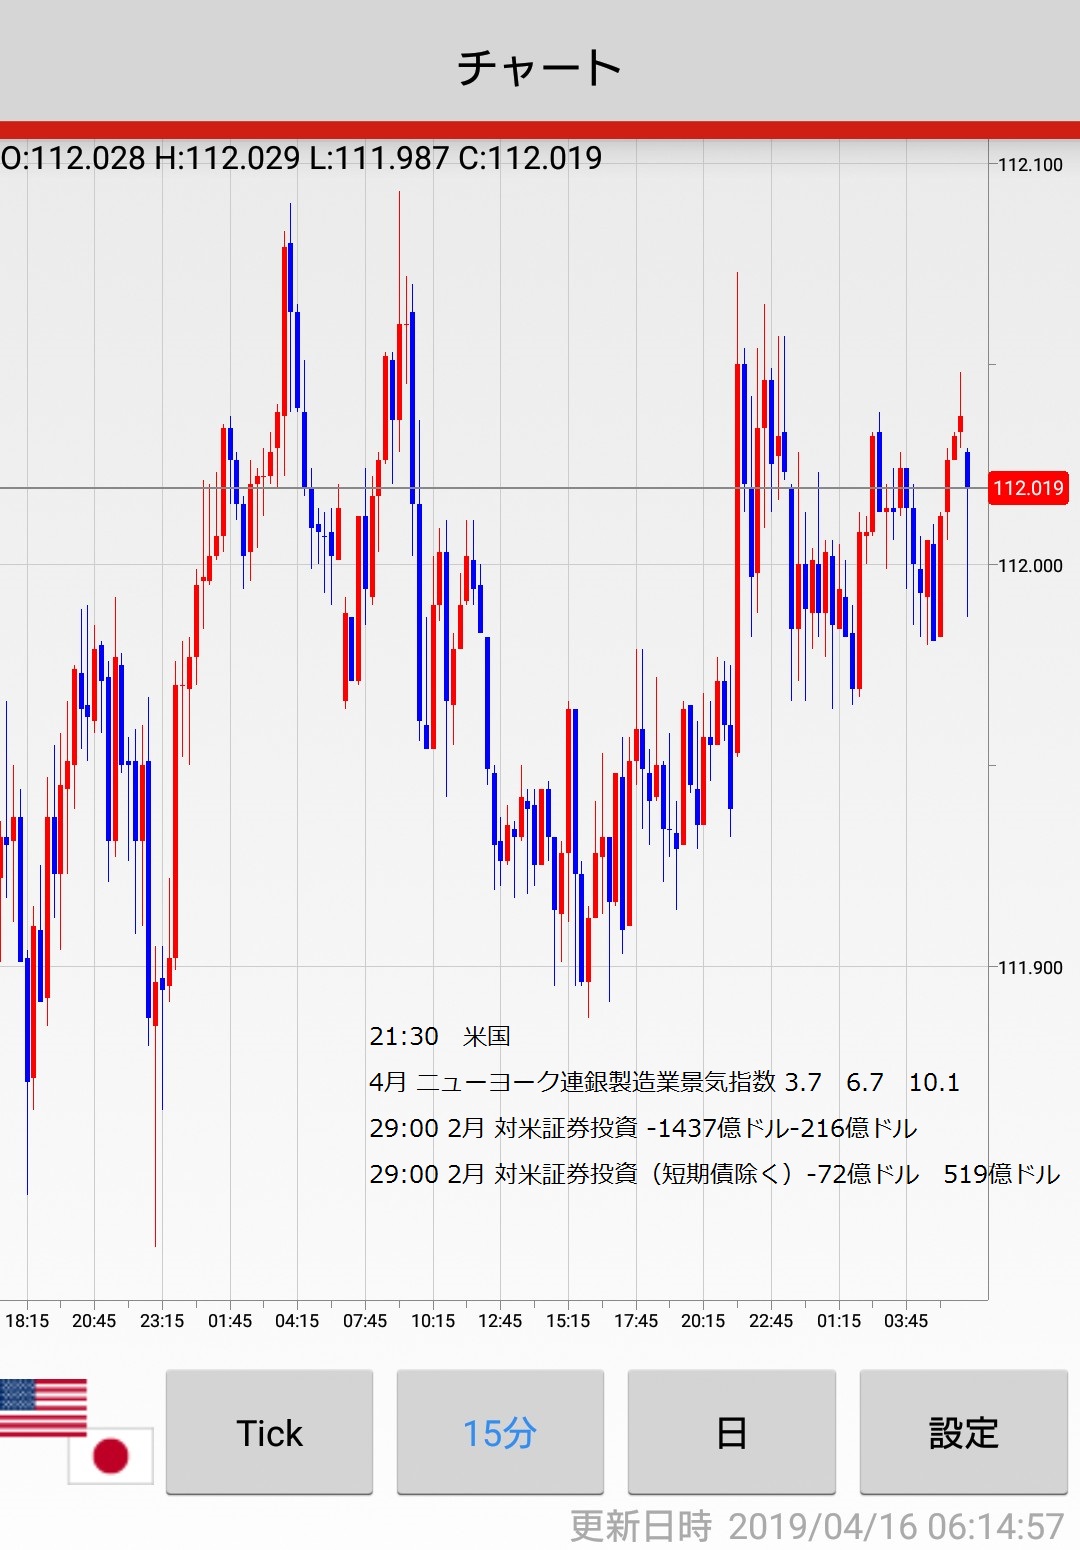1080x1550 pixels.
Task: Tap the Japan flag icon
Action: [110, 1455]
